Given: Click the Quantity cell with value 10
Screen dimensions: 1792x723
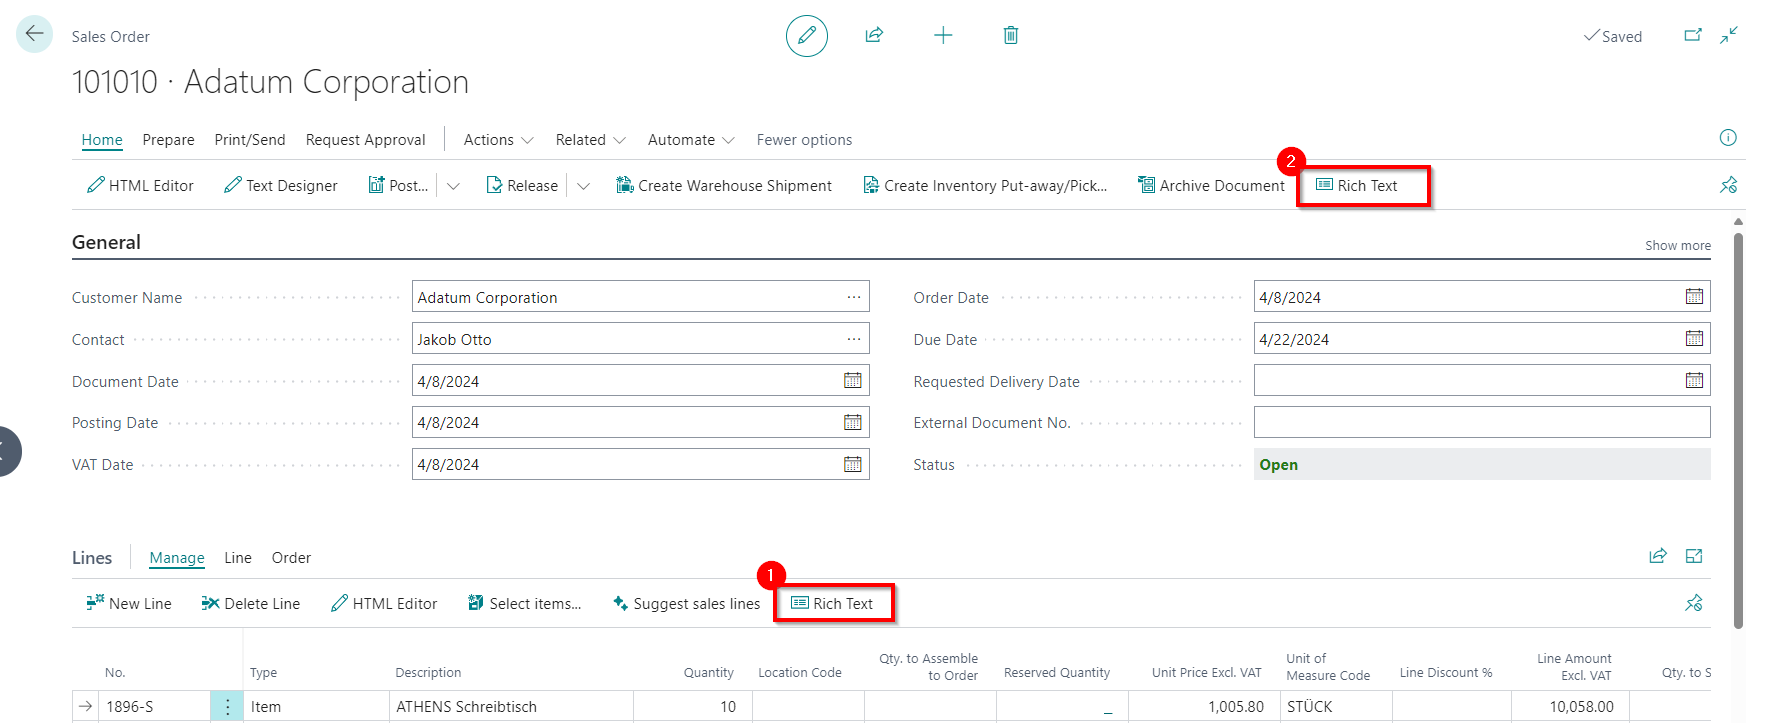Looking at the screenshot, I should coord(693,706).
